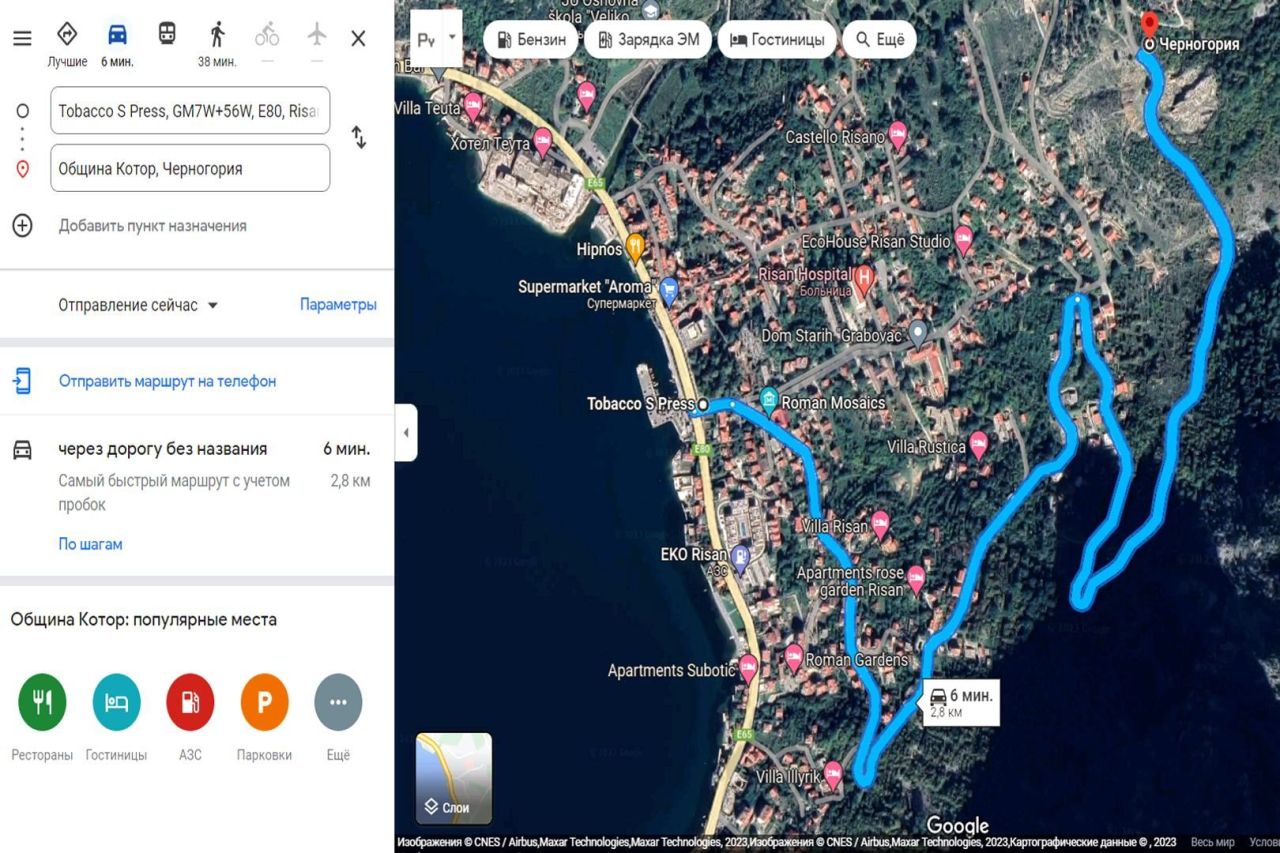The height and width of the screenshot is (853, 1280).
Task: Show gas stations via the Бензин chip
Action: point(529,39)
